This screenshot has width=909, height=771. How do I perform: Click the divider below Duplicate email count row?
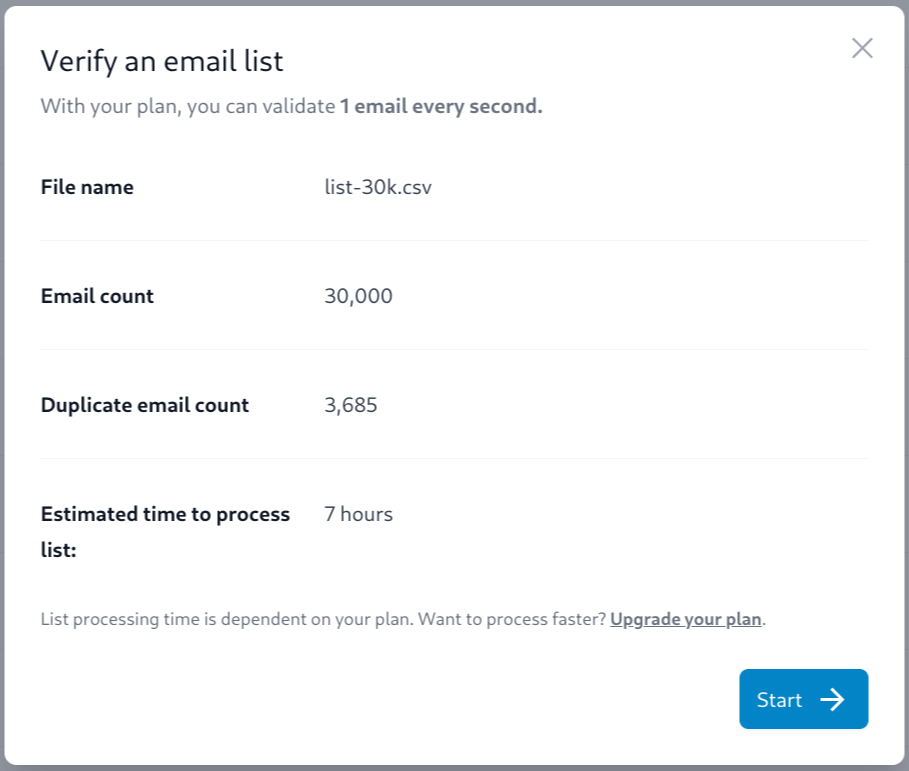(x=454, y=459)
